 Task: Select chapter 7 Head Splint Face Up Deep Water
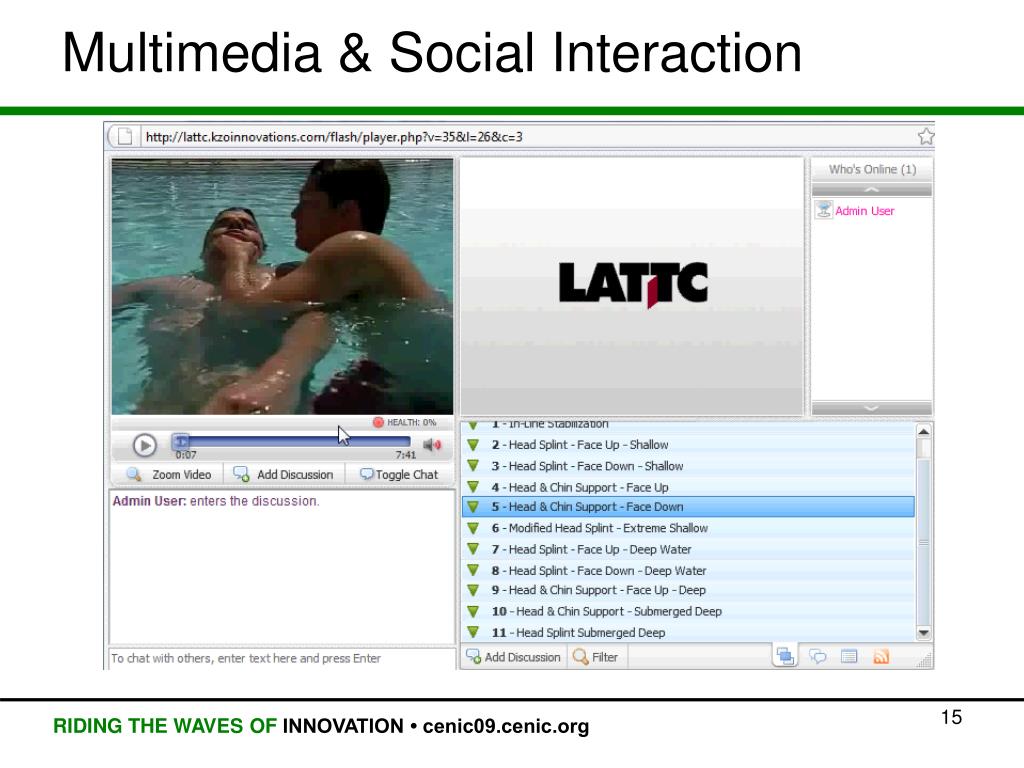click(x=688, y=549)
